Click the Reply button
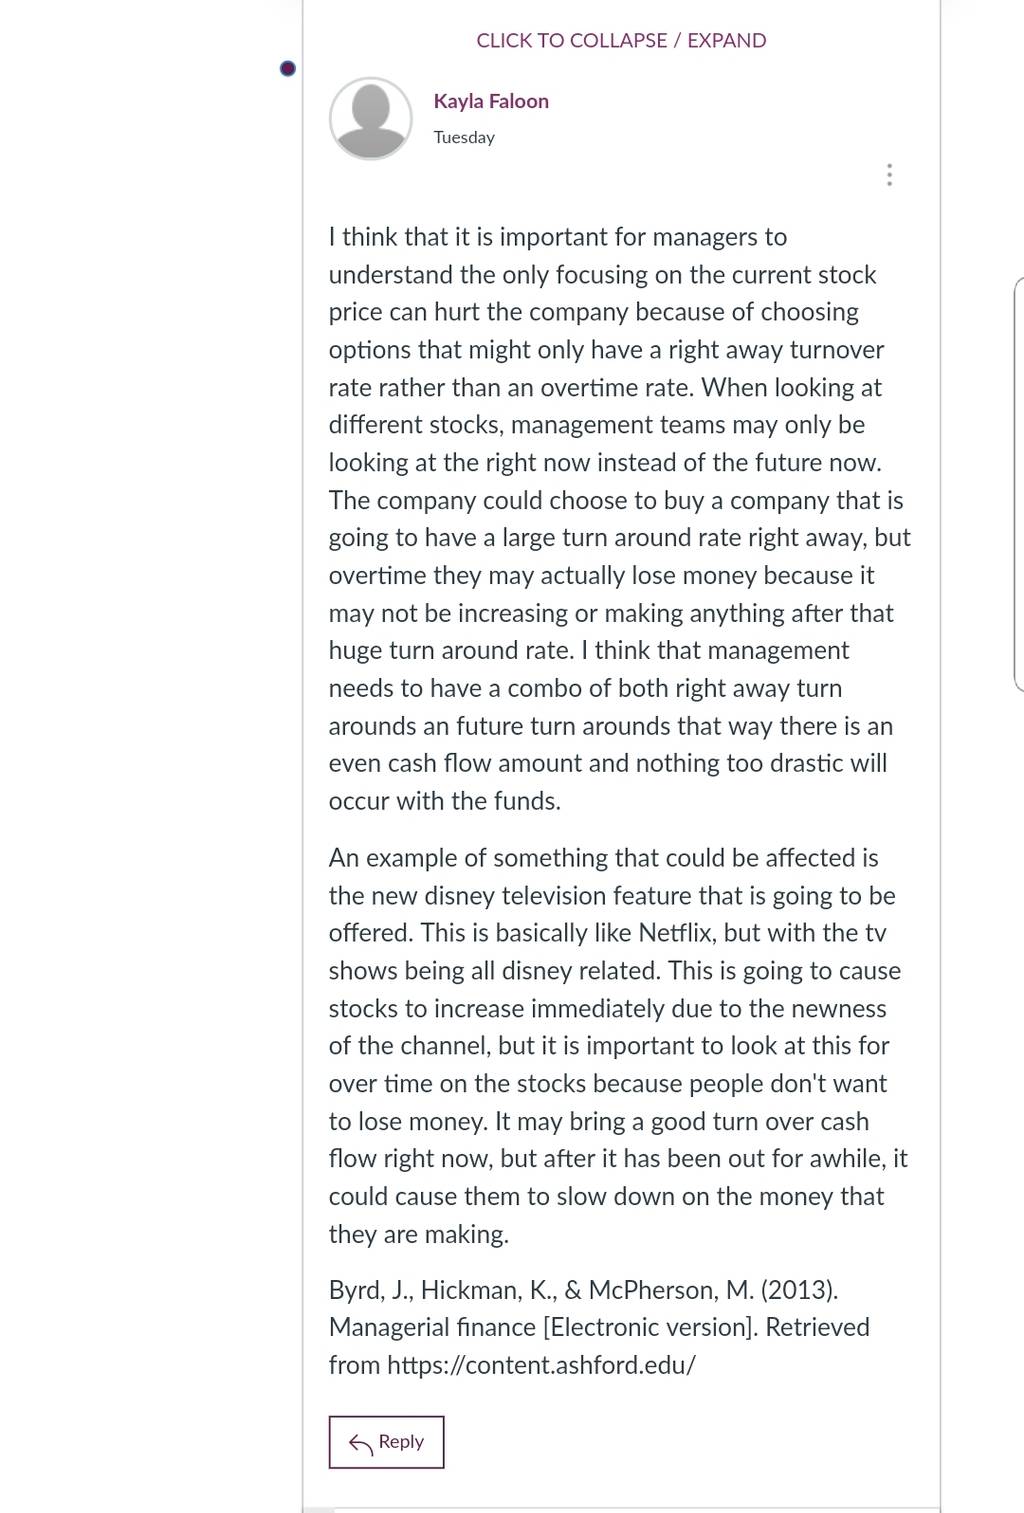Viewport: 1024px width, 1513px height. (386, 1442)
